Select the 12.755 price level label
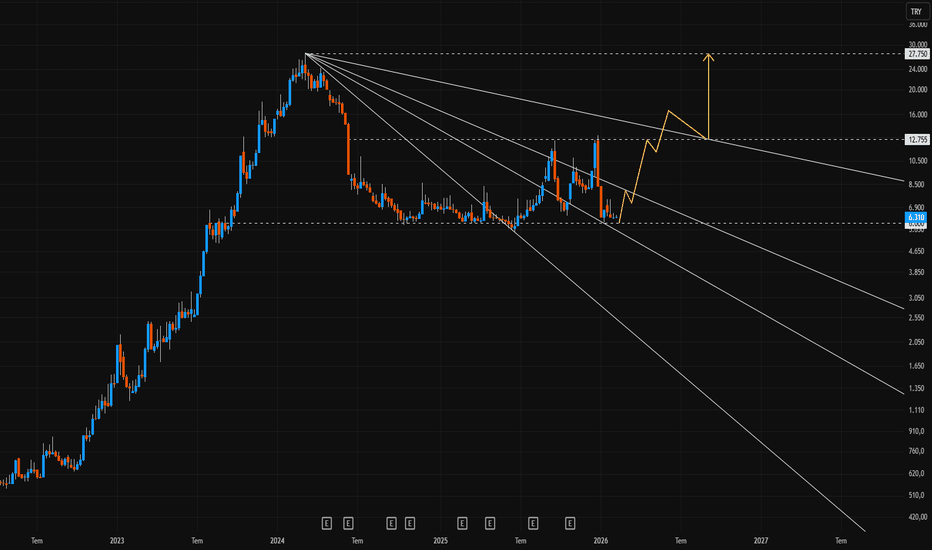The height and width of the screenshot is (550, 932). (x=917, y=140)
